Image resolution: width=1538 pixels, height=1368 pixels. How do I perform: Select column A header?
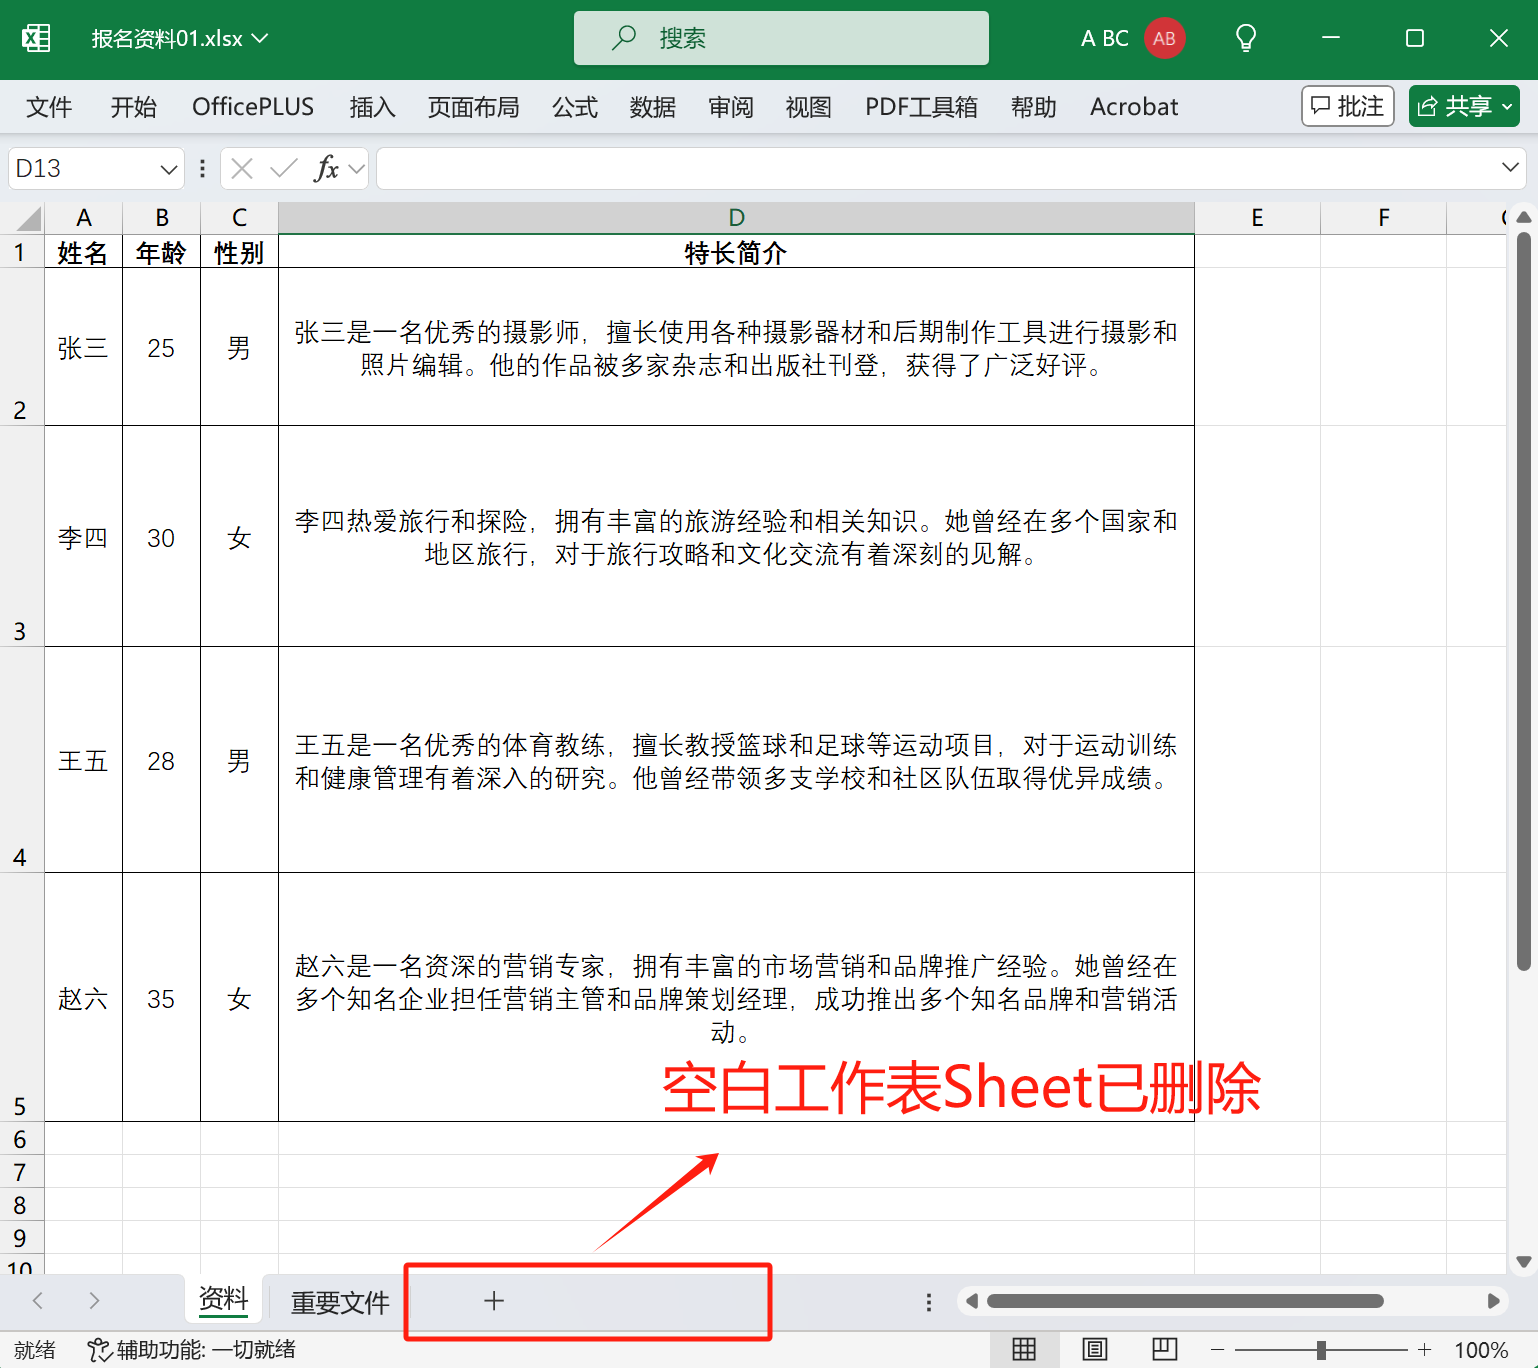84,218
